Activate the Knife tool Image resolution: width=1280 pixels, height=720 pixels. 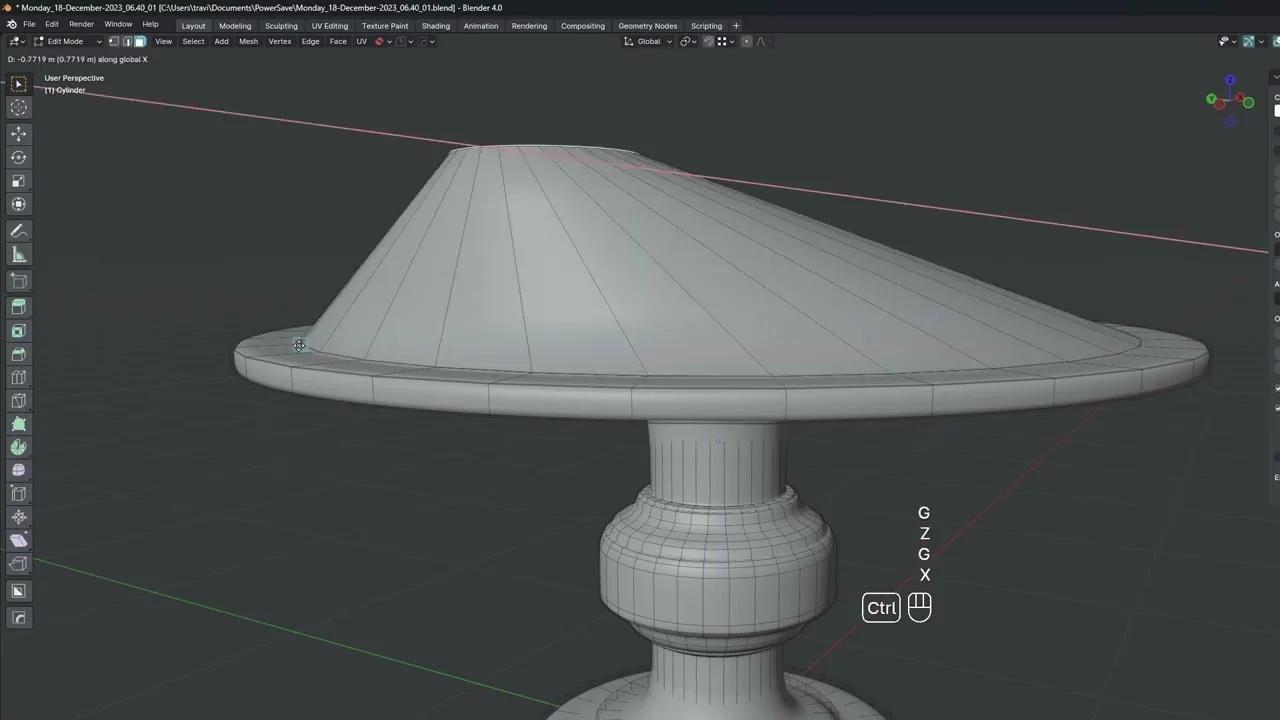[18, 400]
